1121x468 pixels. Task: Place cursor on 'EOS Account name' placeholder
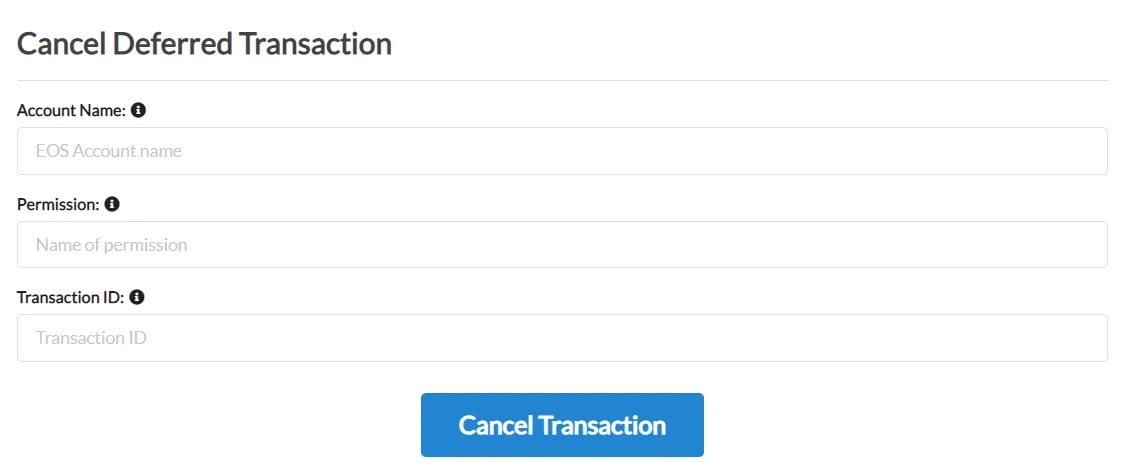tap(109, 151)
